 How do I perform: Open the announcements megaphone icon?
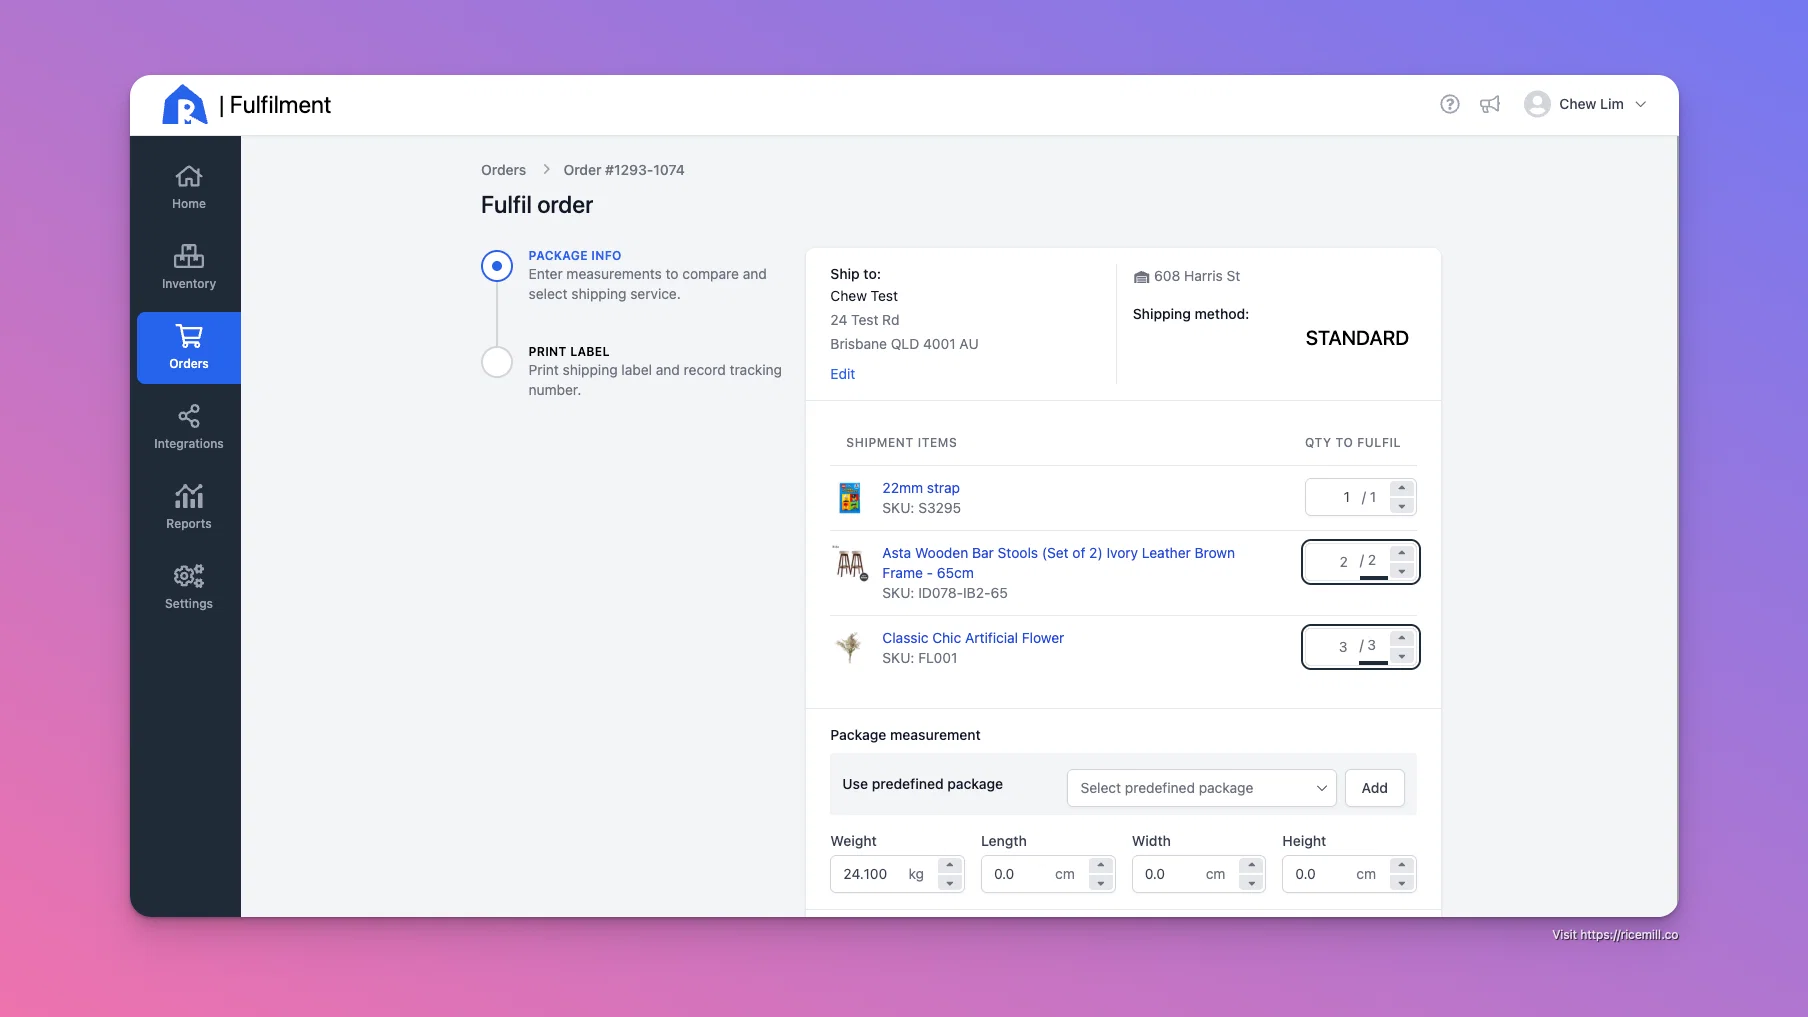pos(1490,104)
